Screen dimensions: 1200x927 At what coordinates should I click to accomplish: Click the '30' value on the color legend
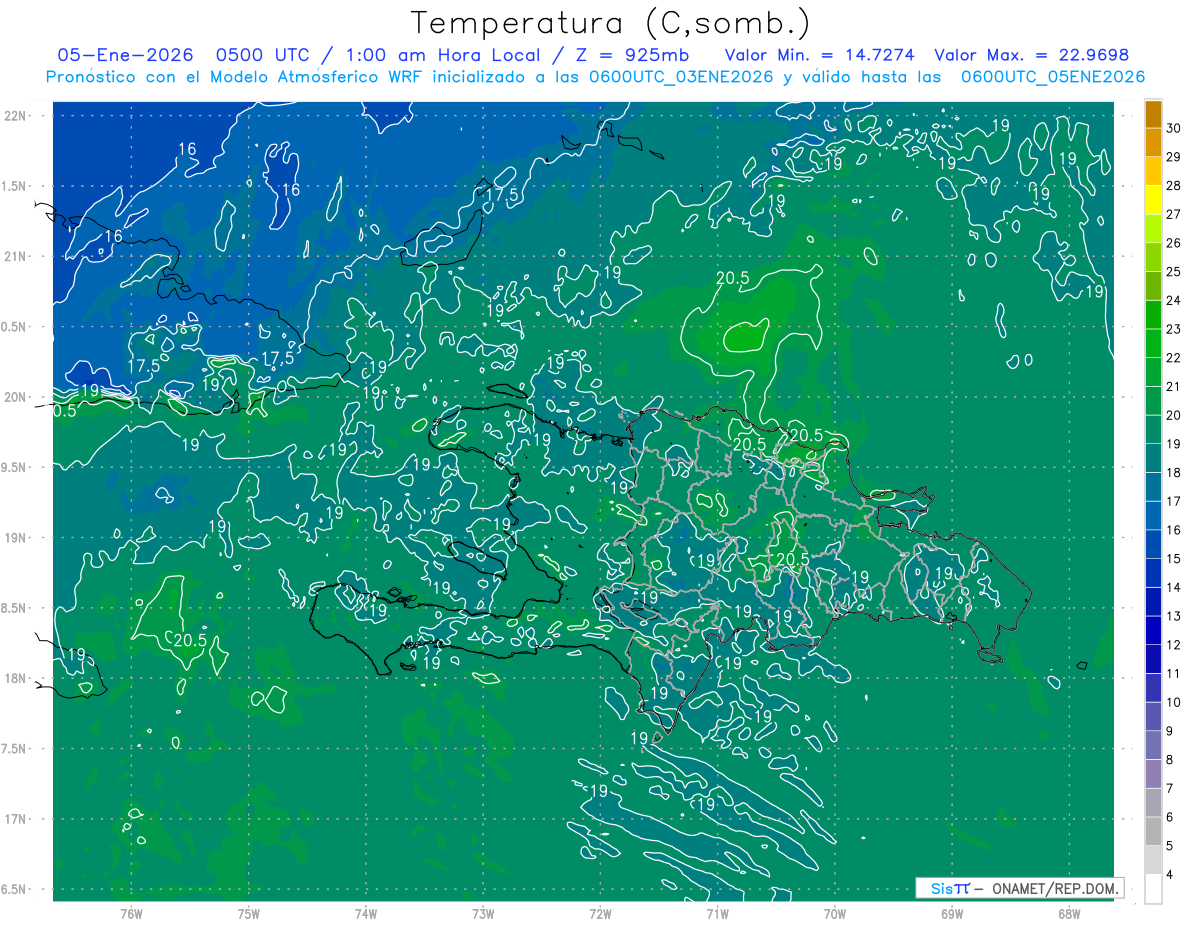(1174, 128)
